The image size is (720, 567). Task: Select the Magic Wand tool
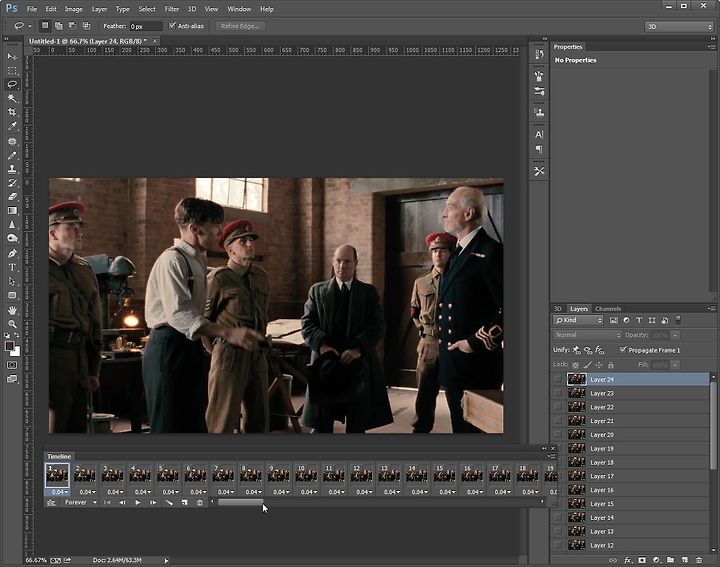12,98
